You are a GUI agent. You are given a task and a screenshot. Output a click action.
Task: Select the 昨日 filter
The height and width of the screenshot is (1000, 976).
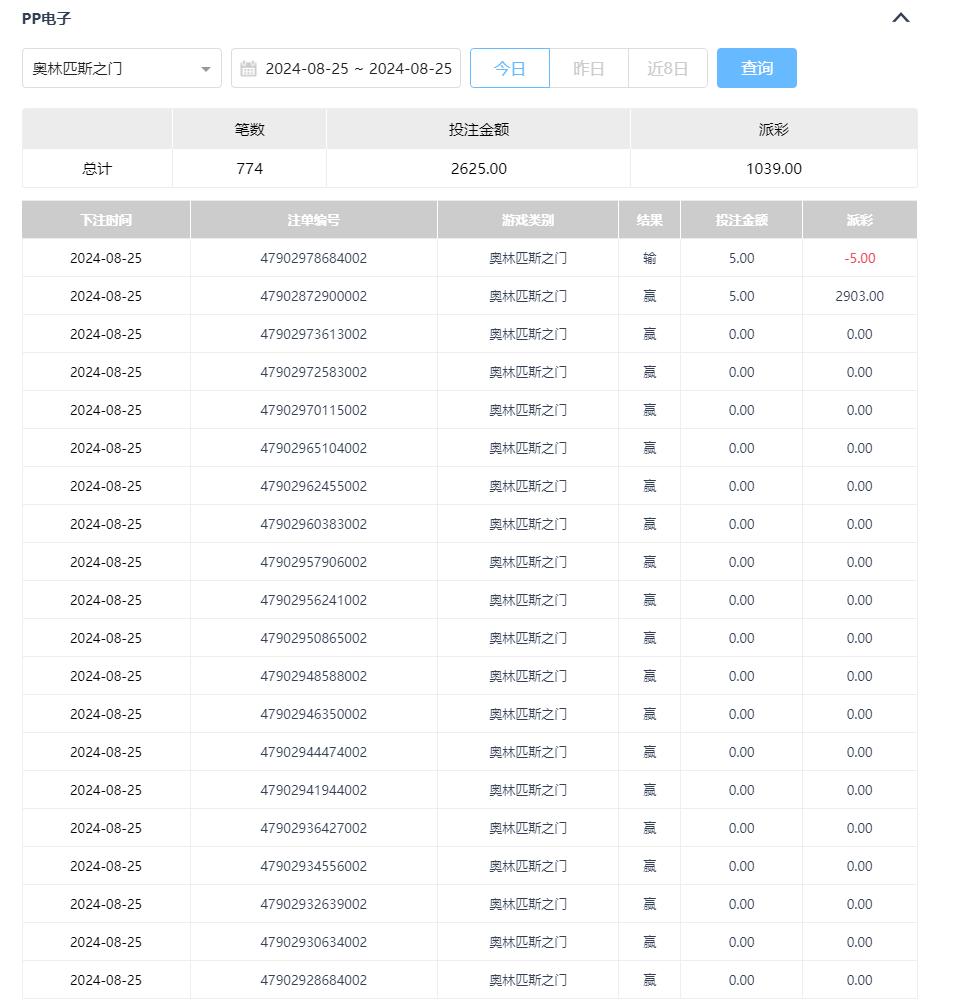click(588, 69)
